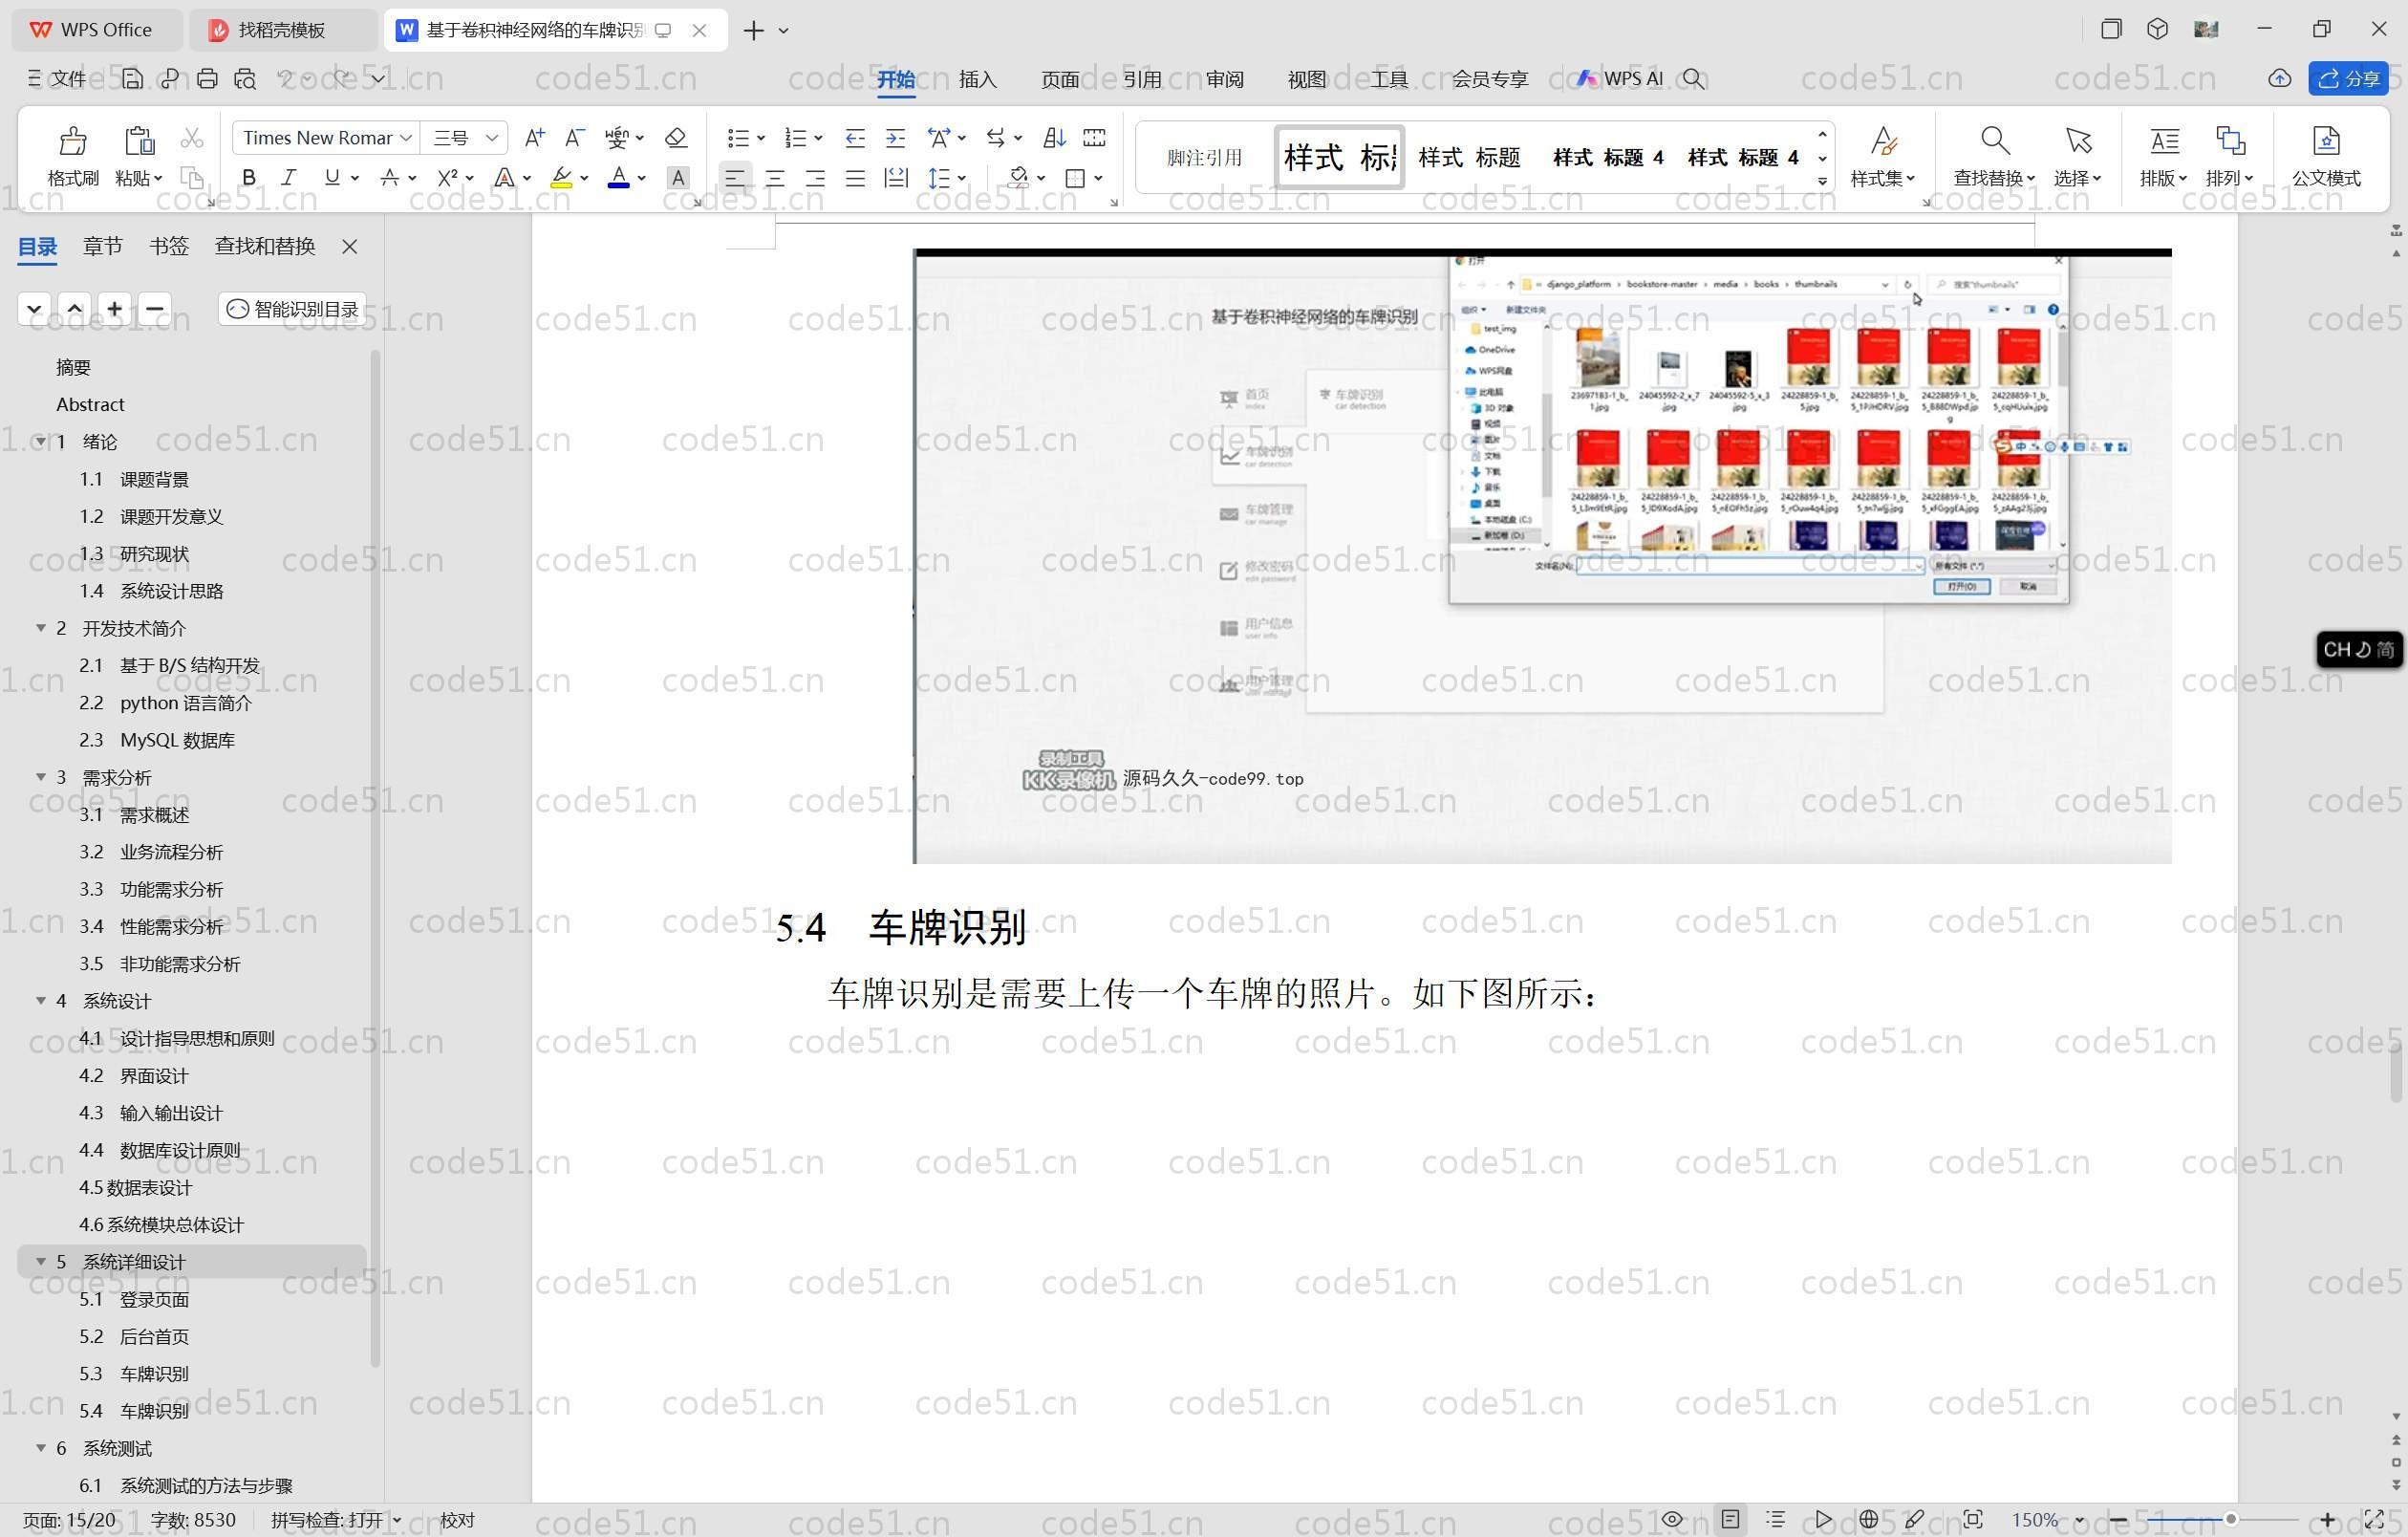
Task: Click the save icon in quick toolbar
Action: click(x=132, y=79)
